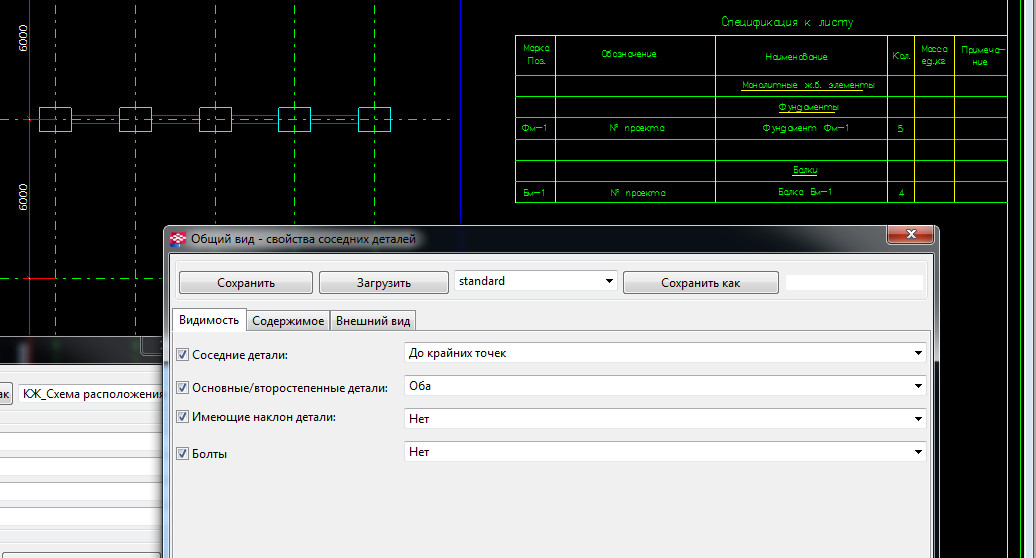Select the leftmost white foundation square
Image resolution: width=1036 pixels, height=558 pixels.
[55, 120]
